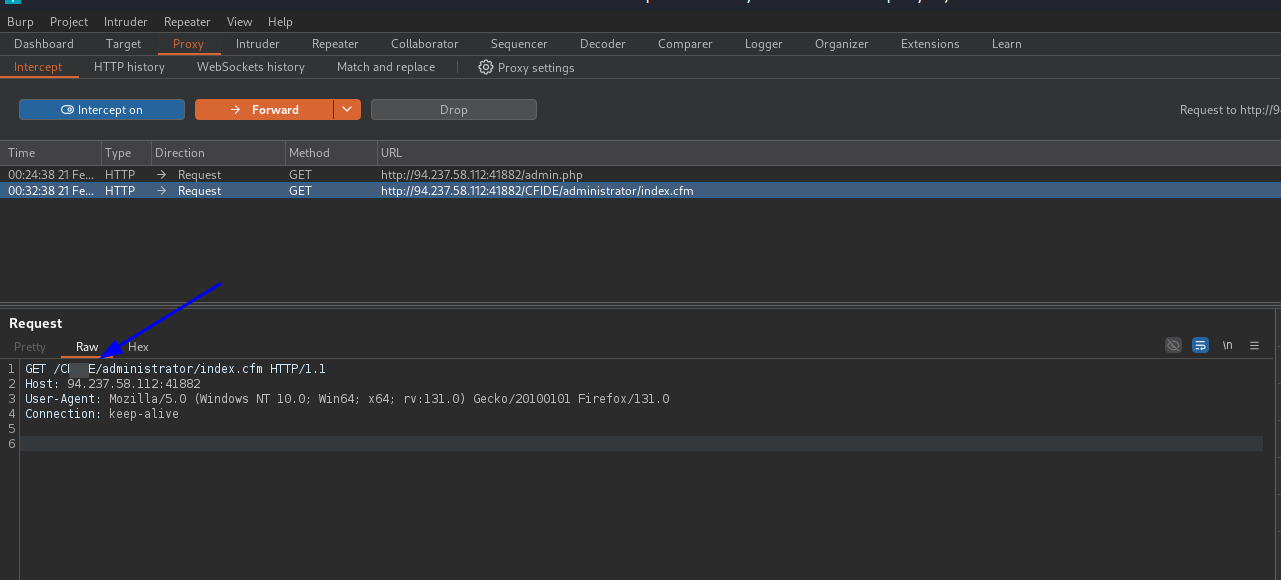
Task: Turn off the Intercept on toggle
Action: point(102,110)
